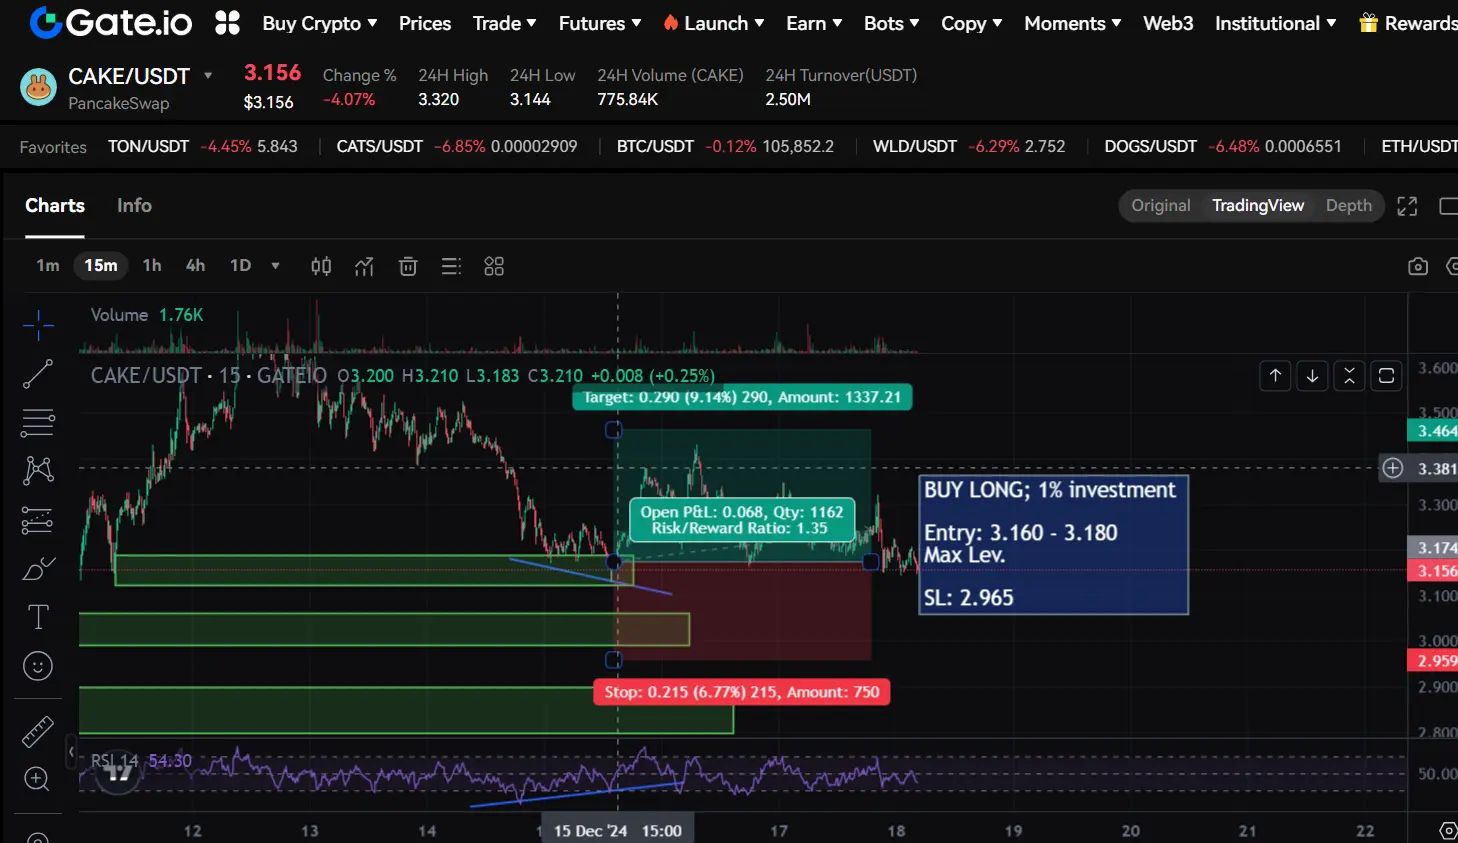This screenshot has width=1458, height=843.
Task: Expand the chart to fullscreen
Action: click(1407, 206)
